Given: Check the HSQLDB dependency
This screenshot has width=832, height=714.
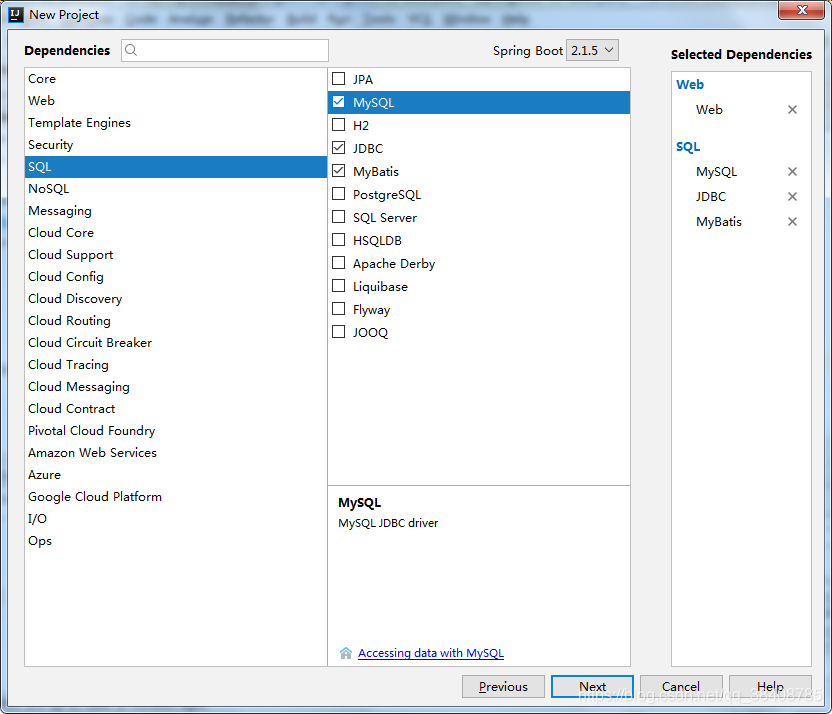Looking at the screenshot, I should pyautogui.click(x=339, y=240).
